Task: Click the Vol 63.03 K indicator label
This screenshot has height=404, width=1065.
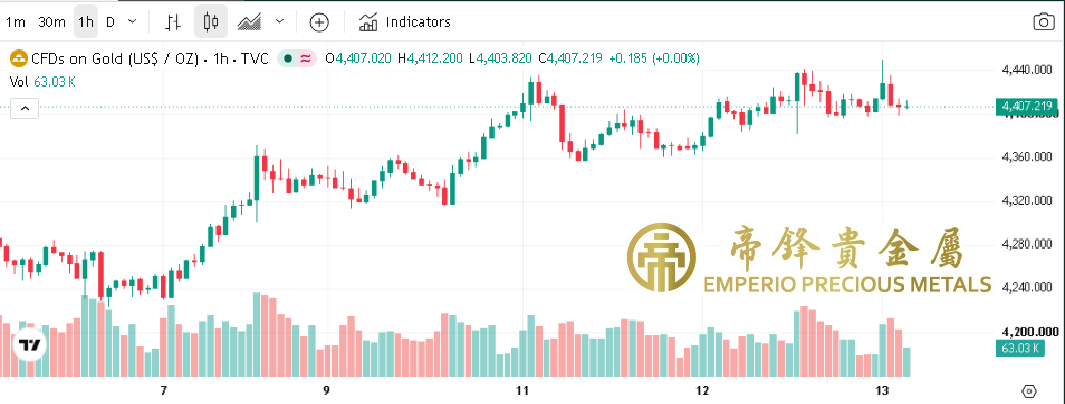Action: point(43,82)
